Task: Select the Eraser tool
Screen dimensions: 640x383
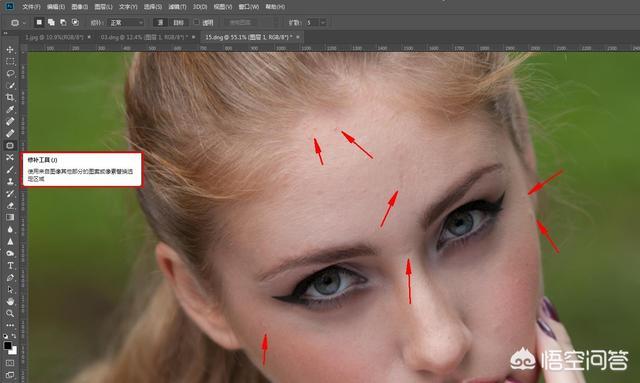Action: pos(10,205)
